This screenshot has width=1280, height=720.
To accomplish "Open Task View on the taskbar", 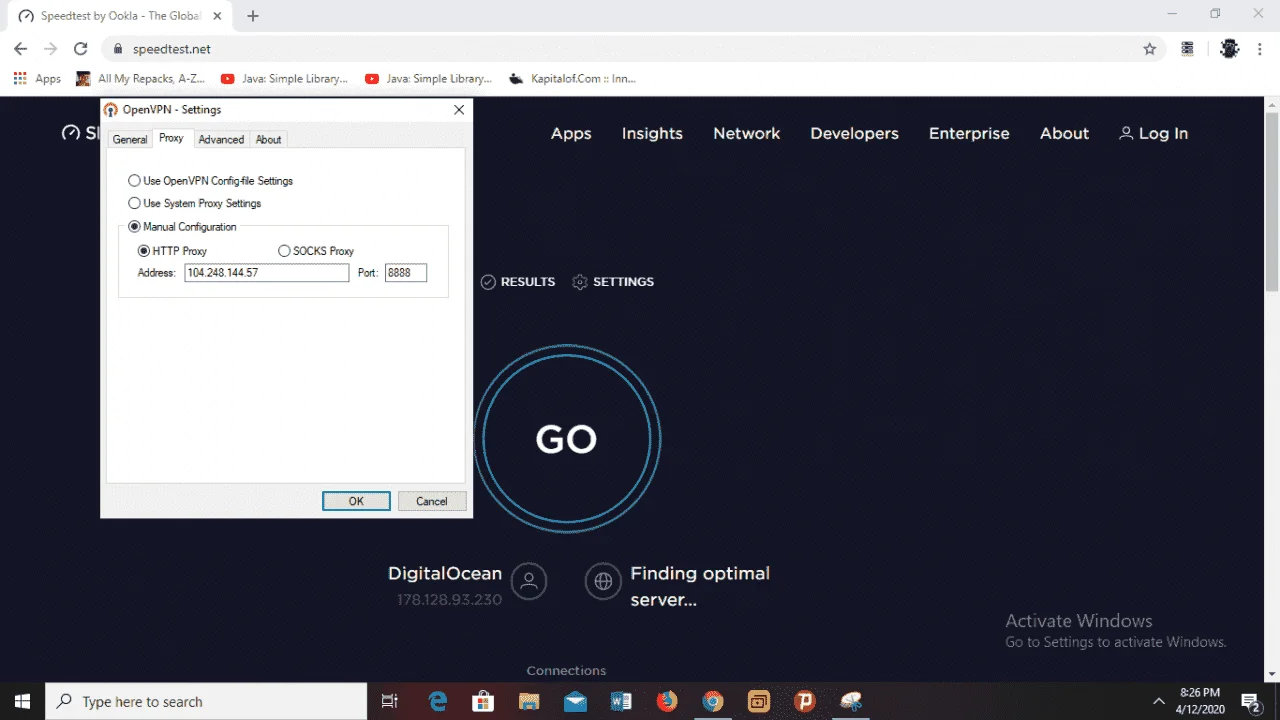I will pos(390,701).
